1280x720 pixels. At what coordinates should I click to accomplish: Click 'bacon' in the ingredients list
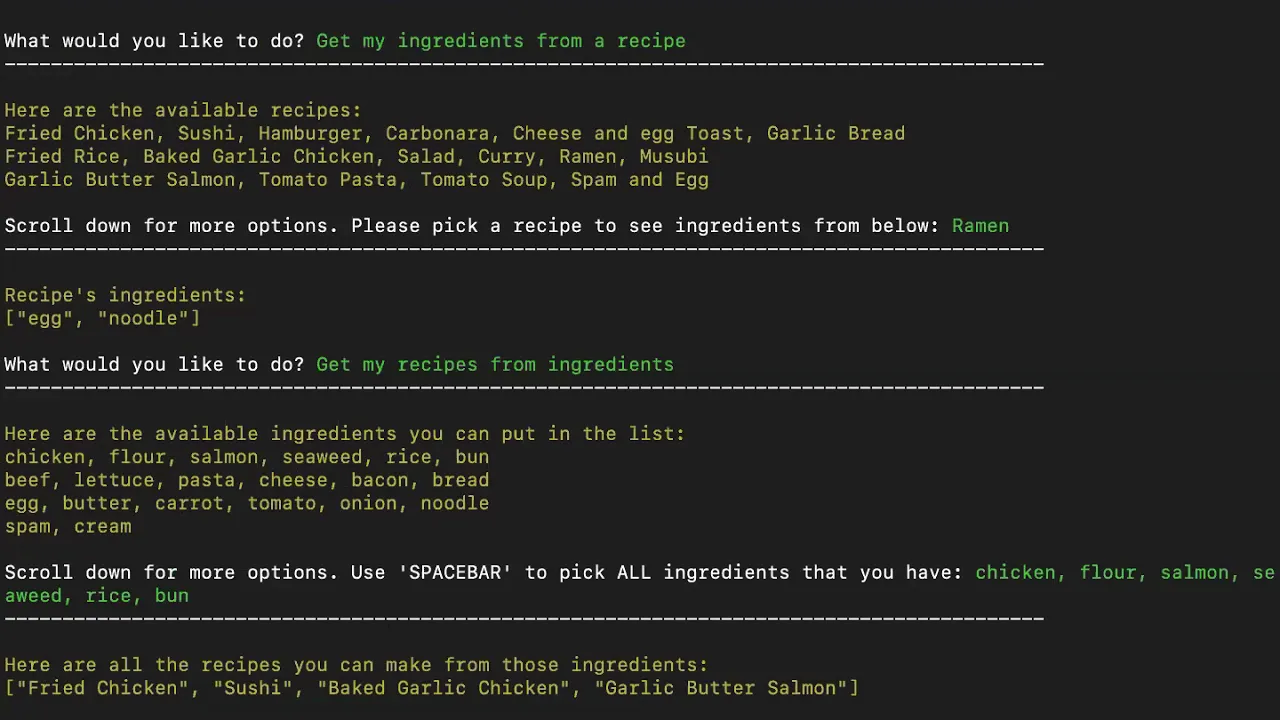[x=380, y=480]
